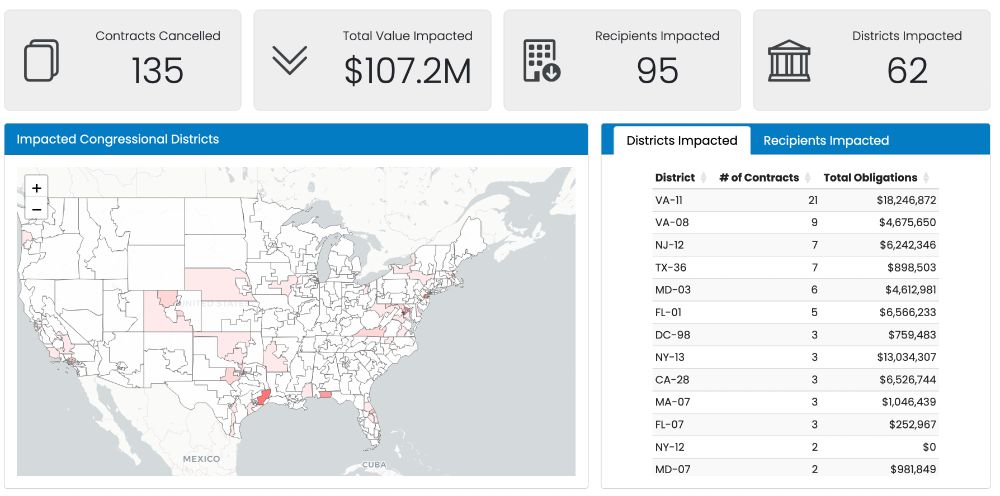The width and height of the screenshot is (1000, 496).
Task: Click the 95 recipients impacted figure
Action: 658,71
